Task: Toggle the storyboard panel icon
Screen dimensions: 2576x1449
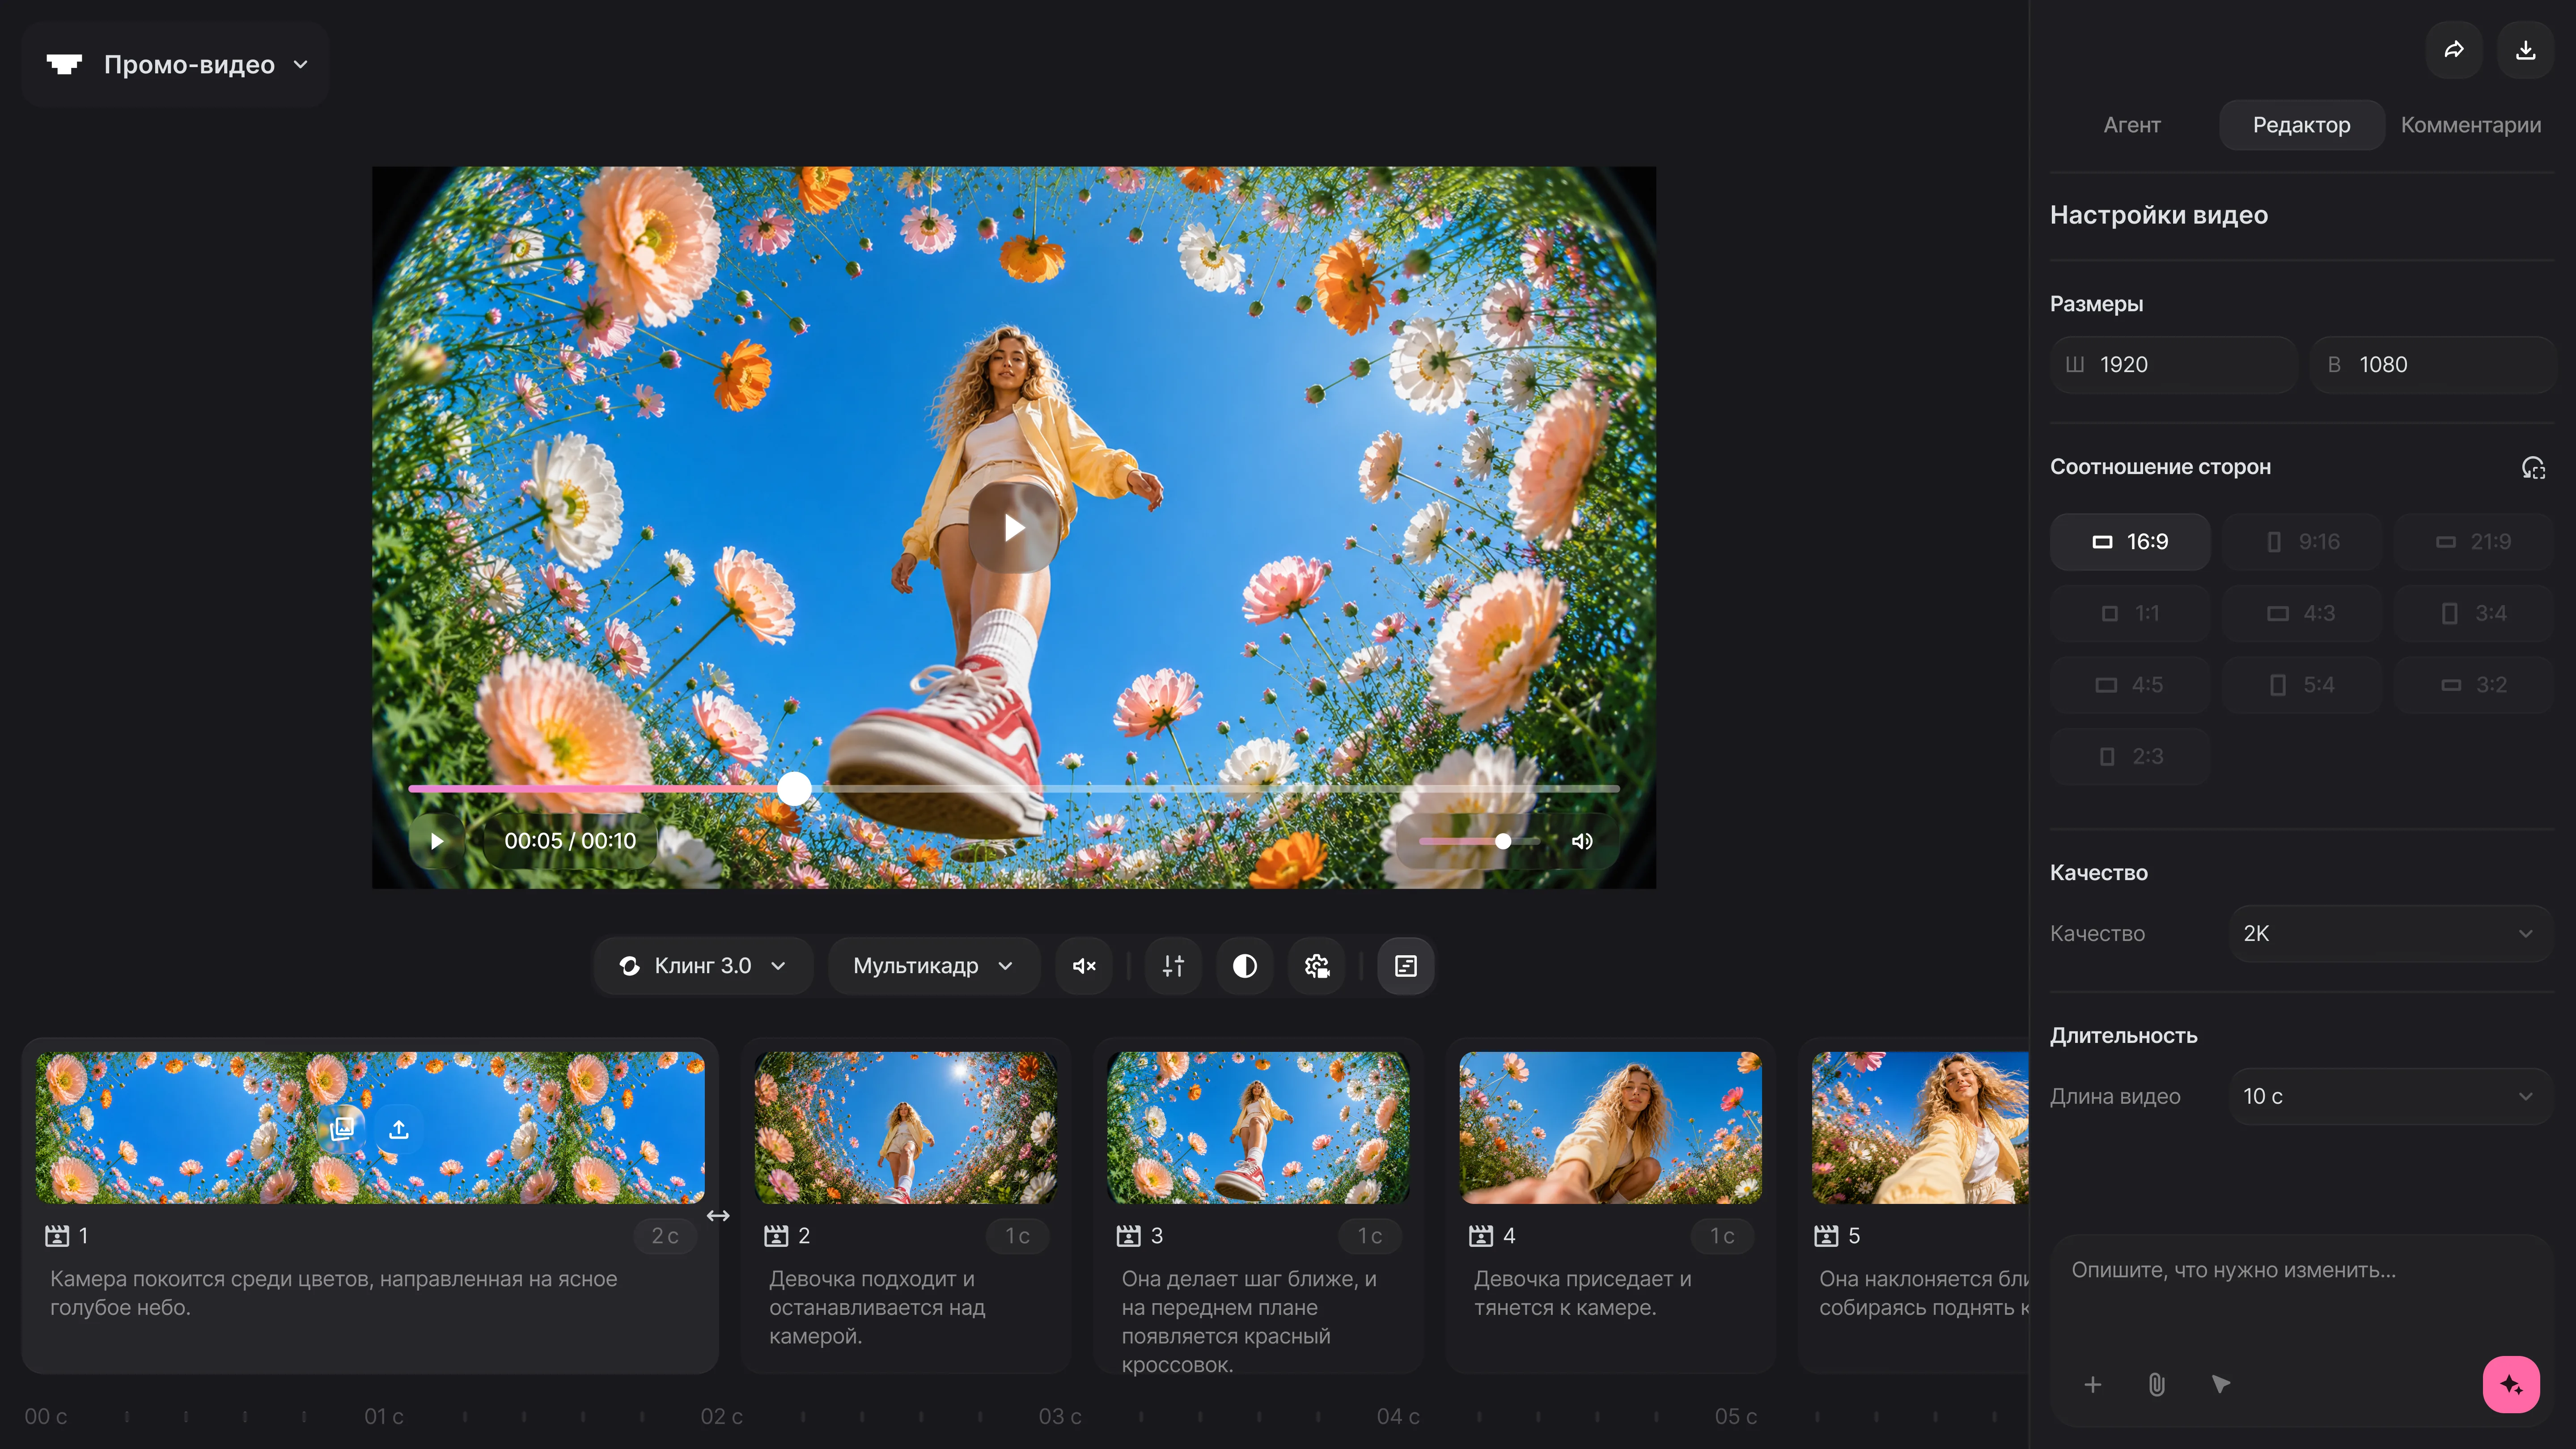Action: [x=1406, y=966]
